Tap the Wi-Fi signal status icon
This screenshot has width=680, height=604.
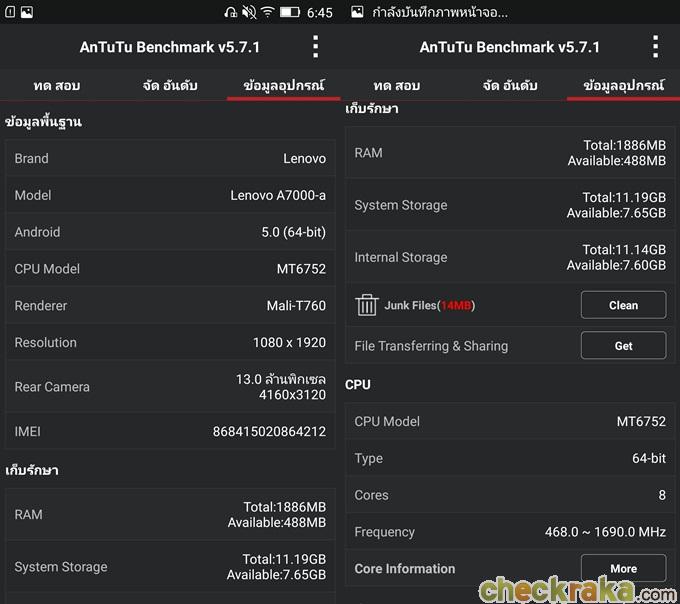pyautogui.click(x=268, y=12)
